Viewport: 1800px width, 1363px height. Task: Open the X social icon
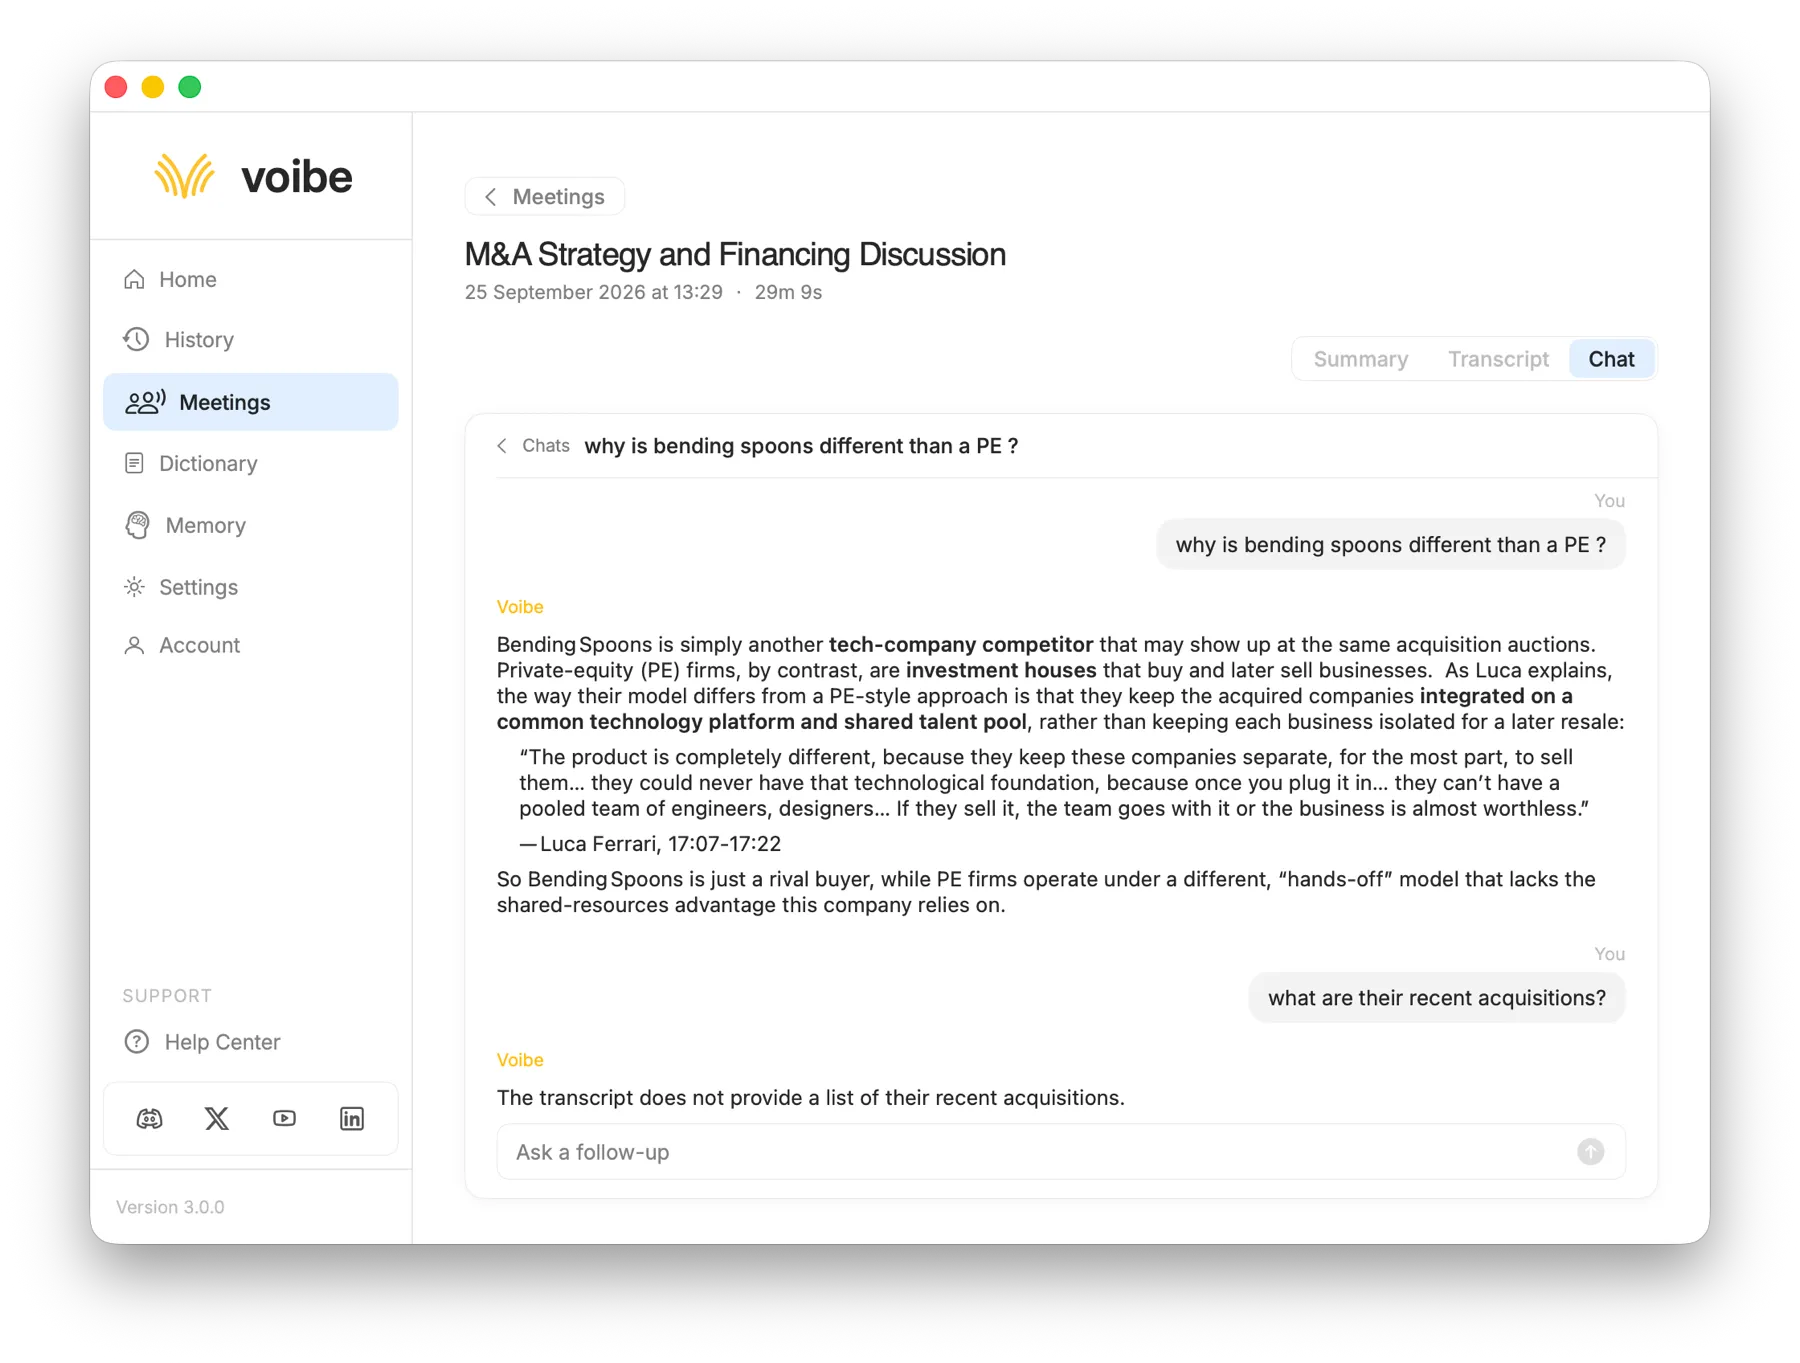coord(217,1118)
